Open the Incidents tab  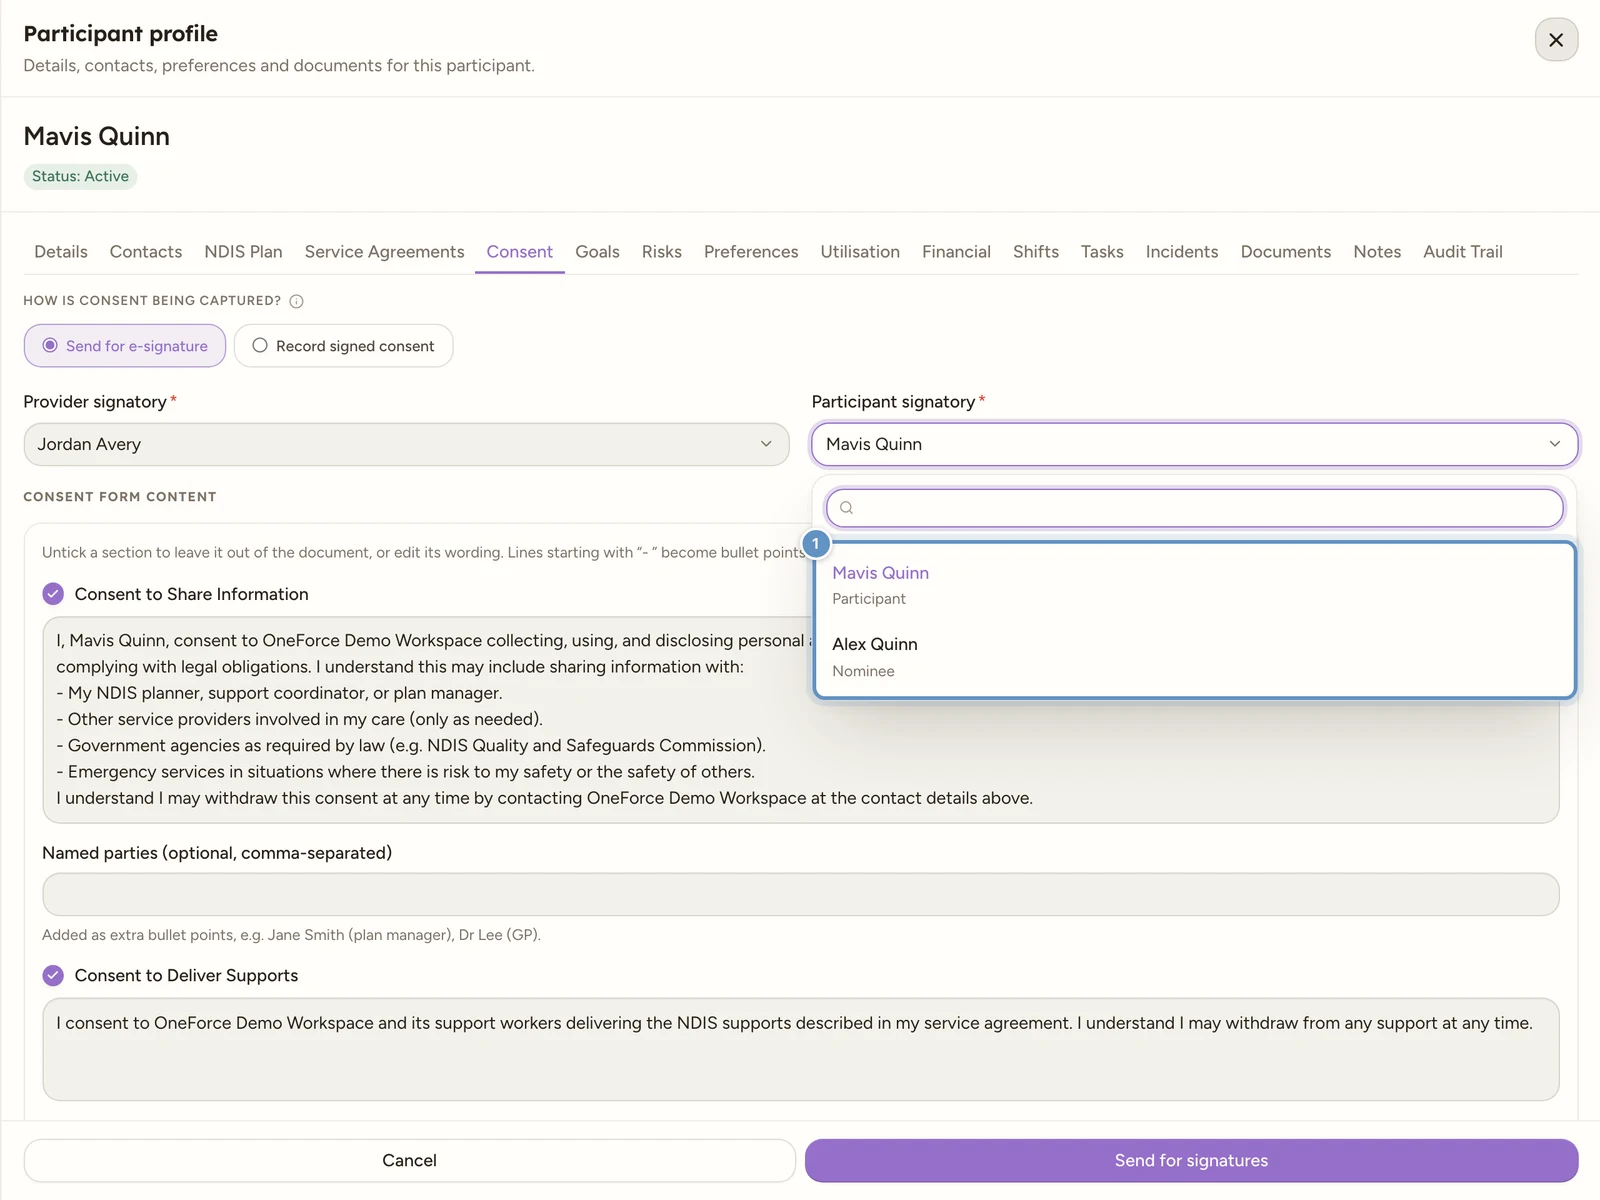(x=1182, y=252)
